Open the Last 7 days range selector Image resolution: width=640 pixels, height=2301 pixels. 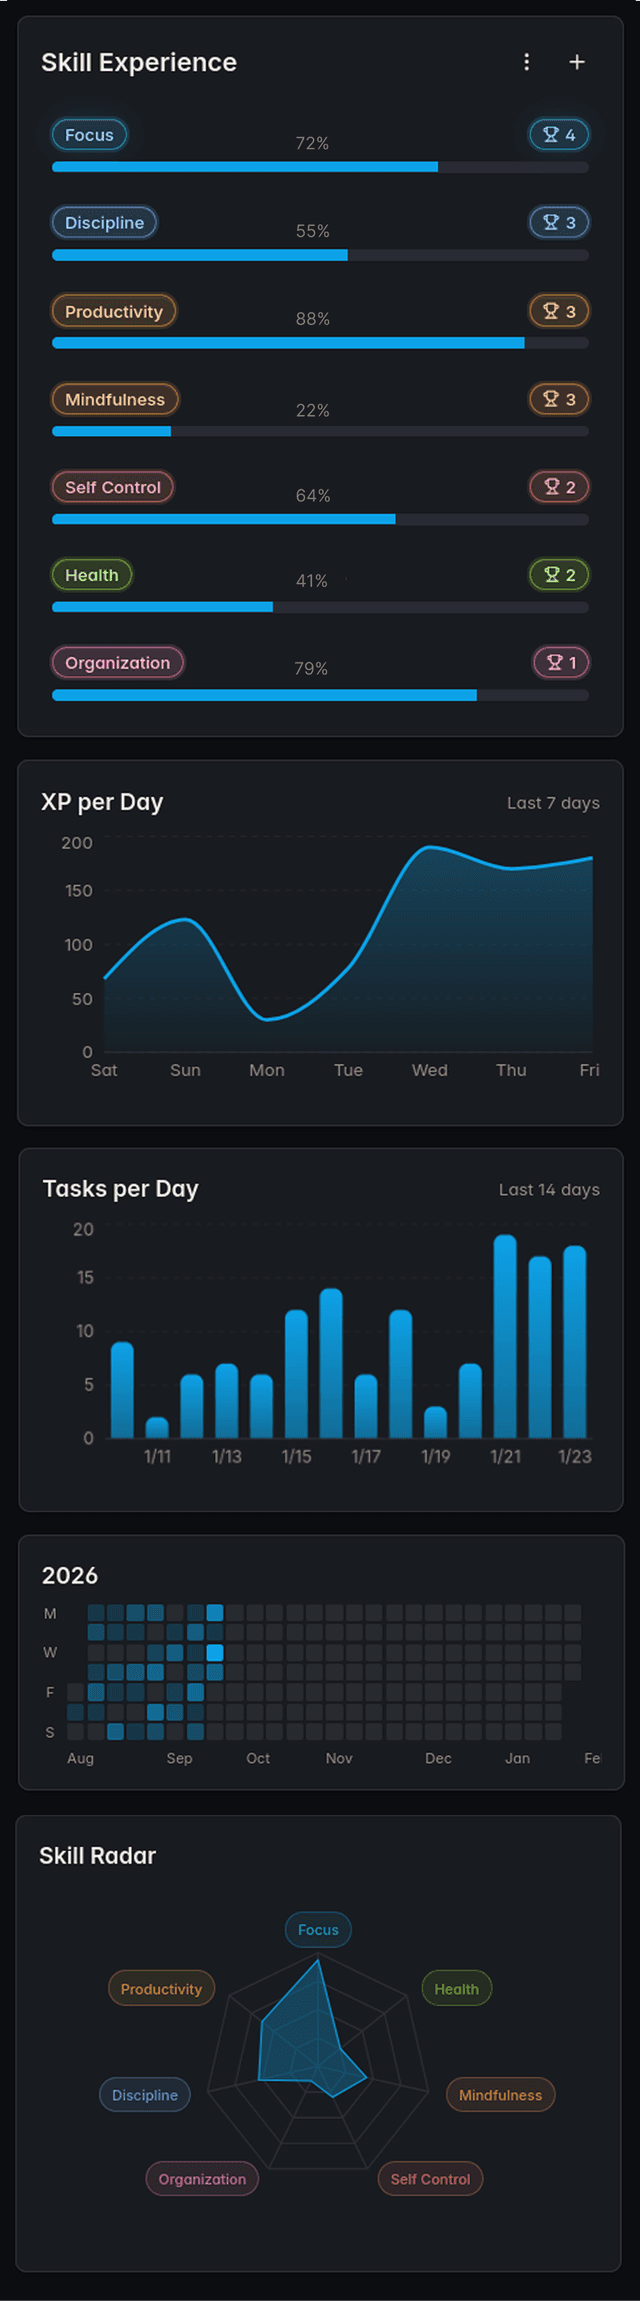pos(552,802)
